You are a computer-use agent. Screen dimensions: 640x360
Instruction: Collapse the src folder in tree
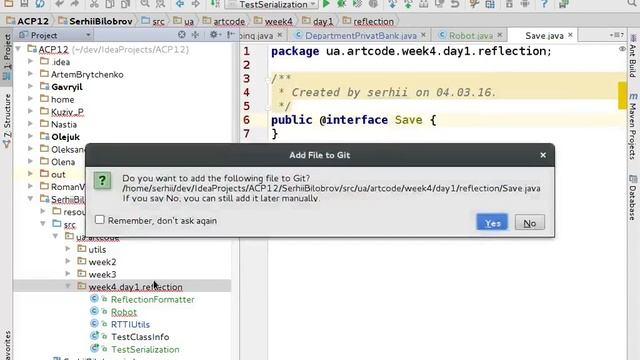[x=43, y=224]
